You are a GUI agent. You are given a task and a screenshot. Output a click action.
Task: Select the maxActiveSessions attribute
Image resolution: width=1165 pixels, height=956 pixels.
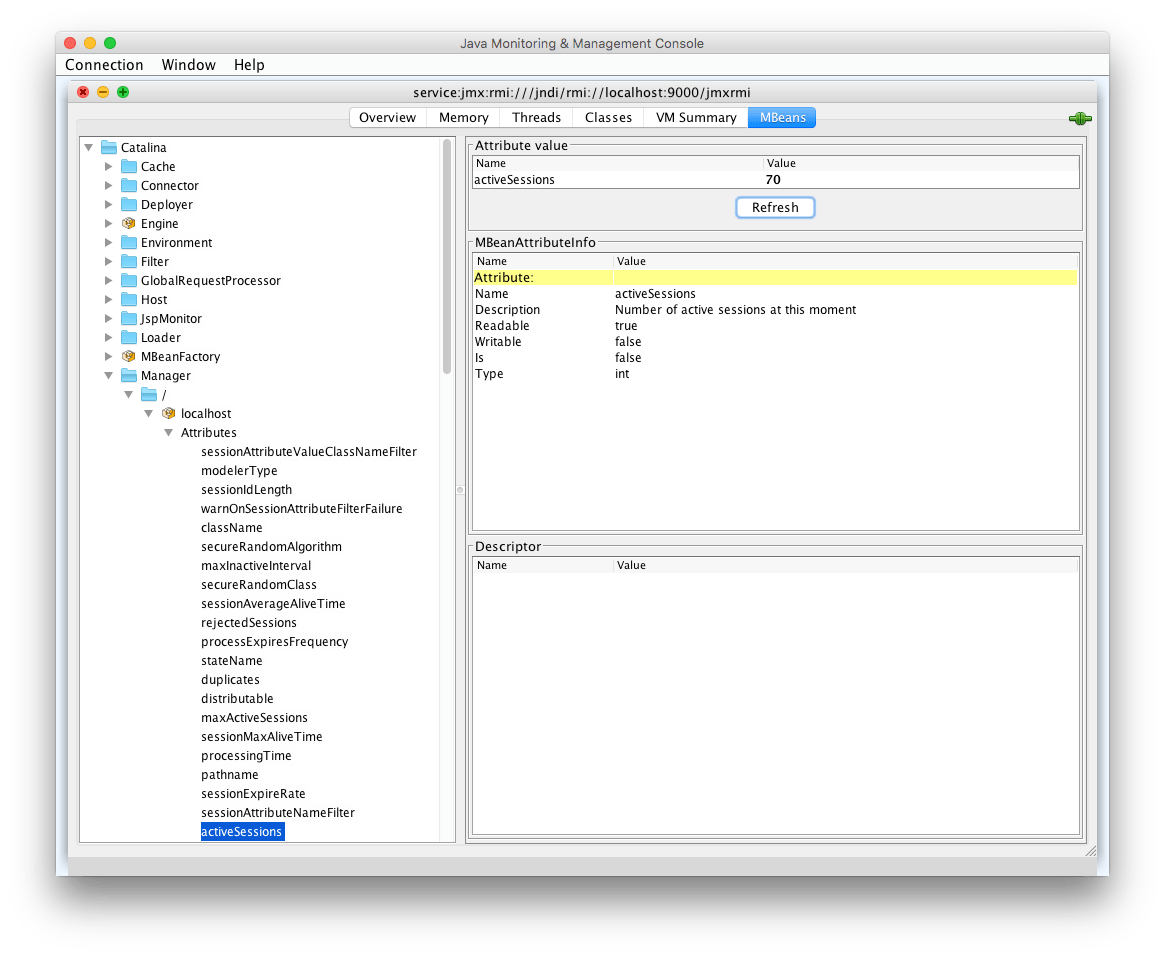point(254,718)
